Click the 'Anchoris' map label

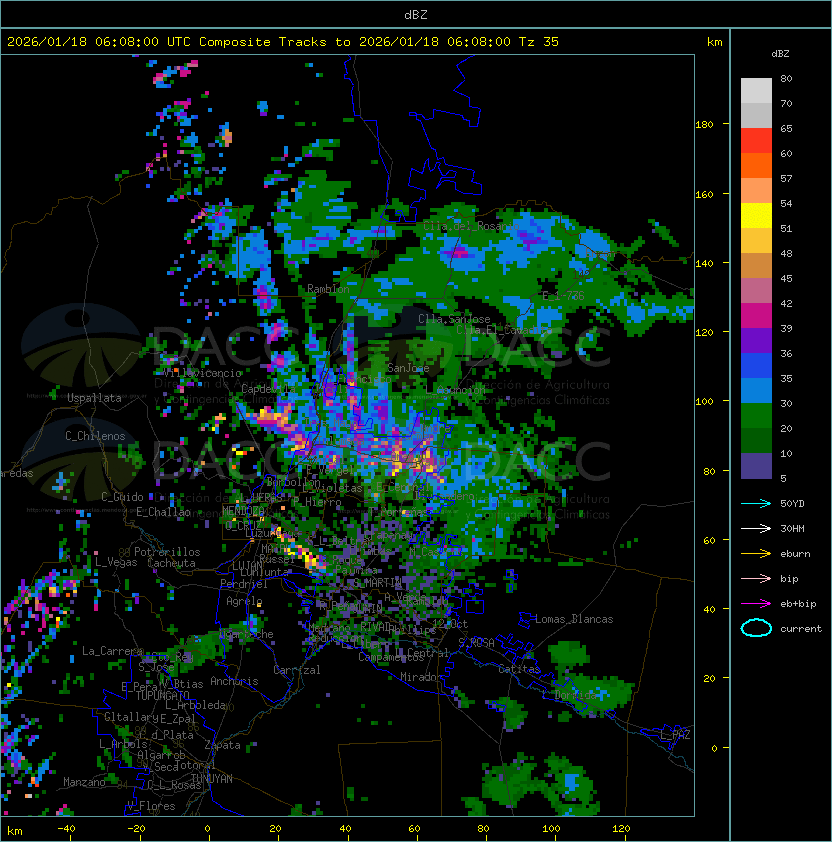[234, 681]
